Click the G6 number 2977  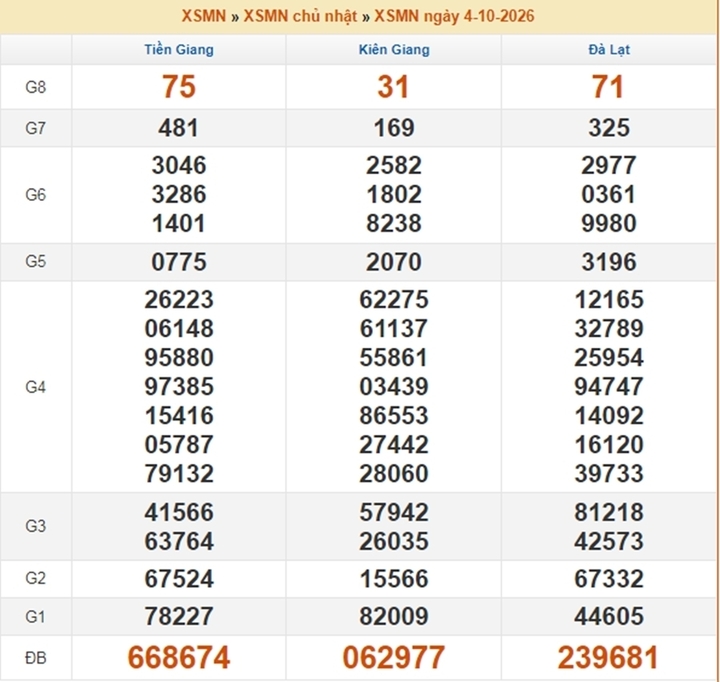(x=609, y=165)
